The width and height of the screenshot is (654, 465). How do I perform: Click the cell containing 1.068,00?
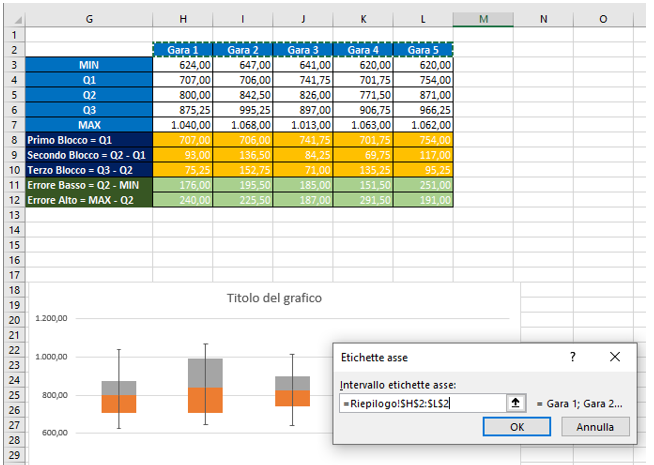243,125
